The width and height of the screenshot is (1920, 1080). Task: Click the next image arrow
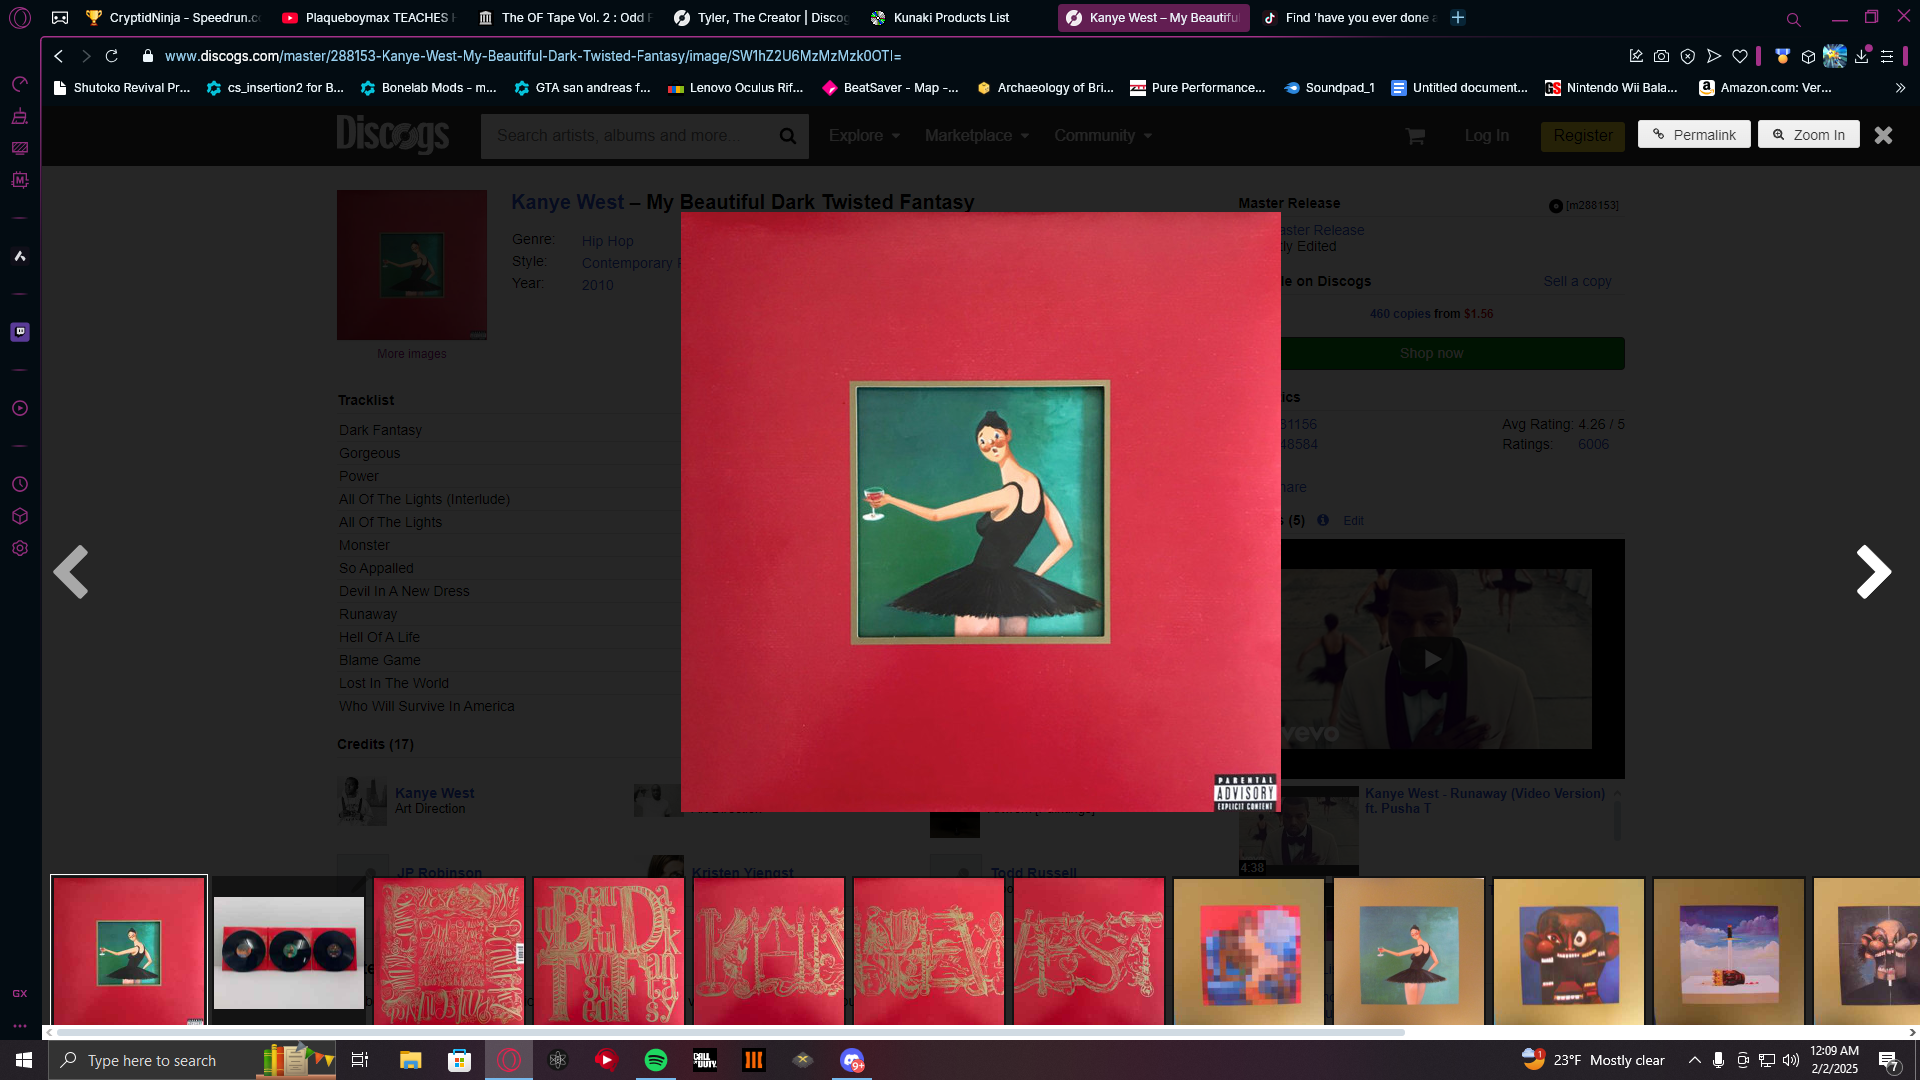tap(1873, 572)
